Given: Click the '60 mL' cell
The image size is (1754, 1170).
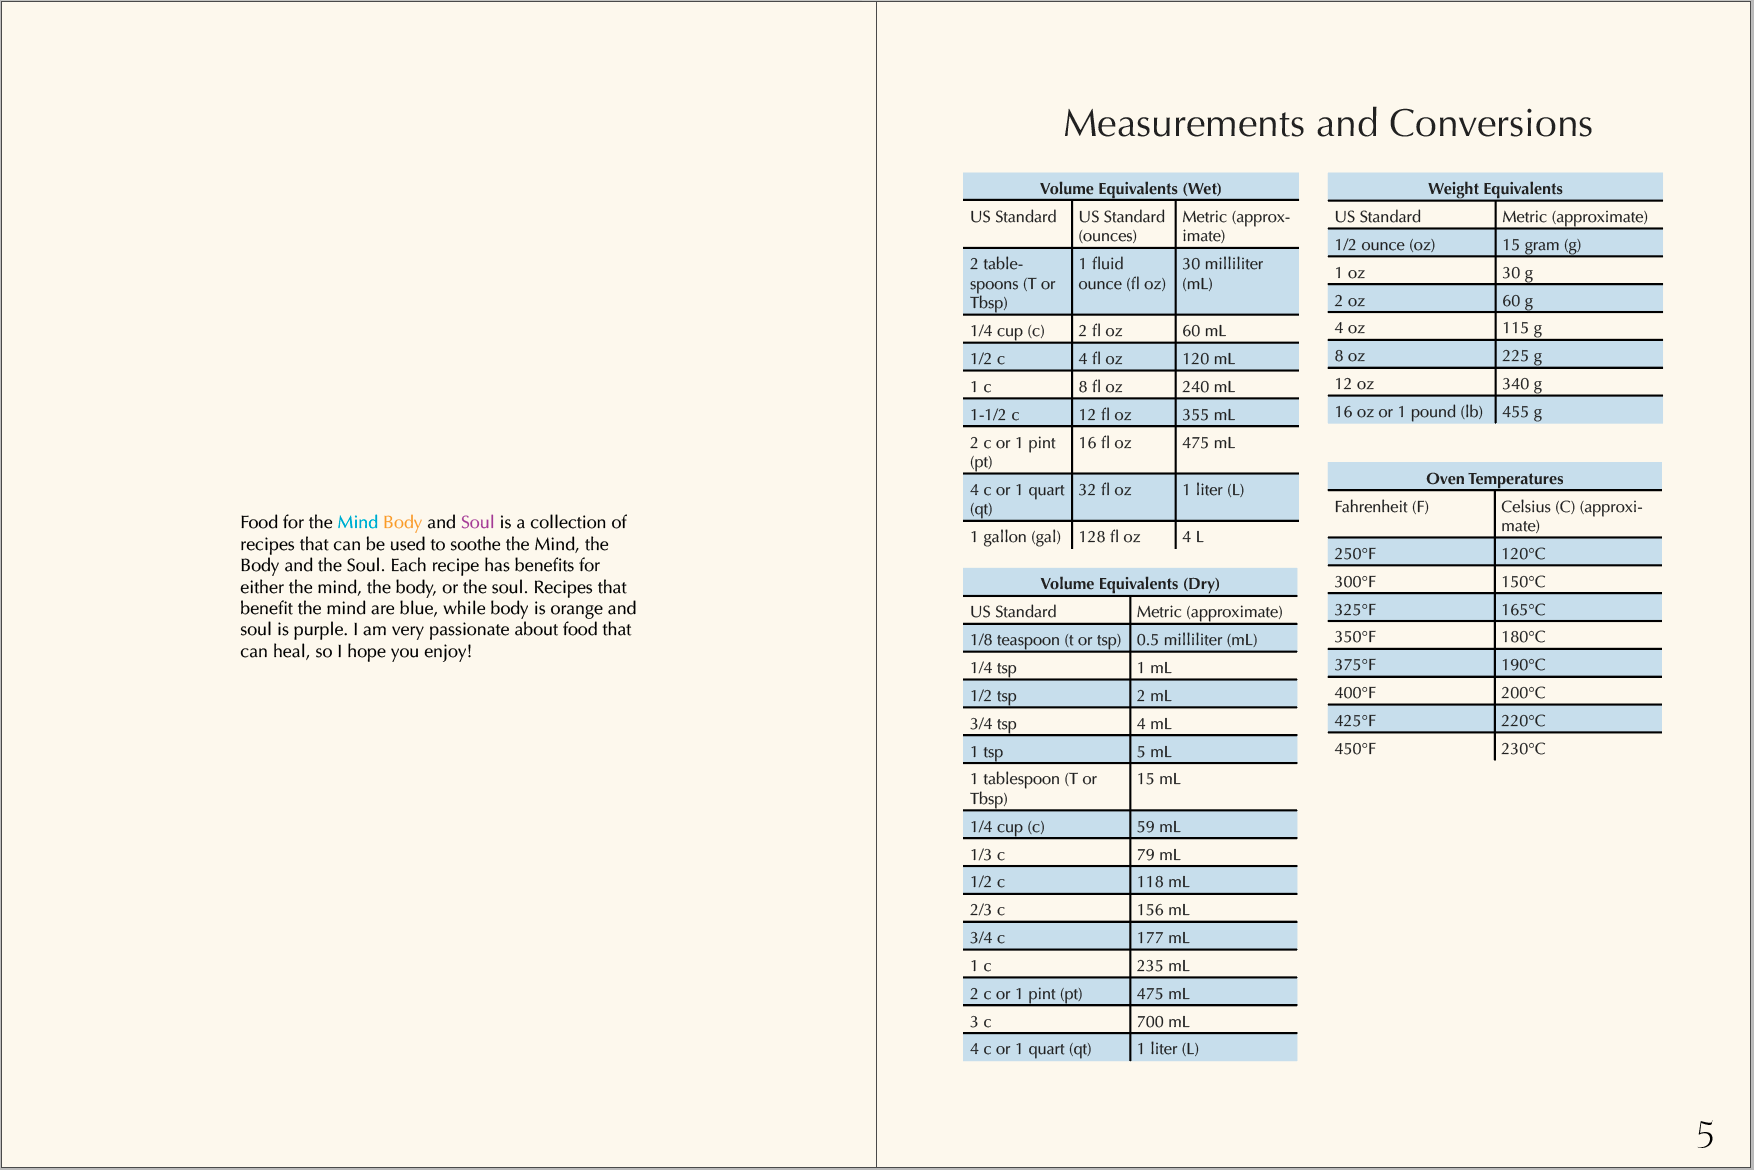Looking at the screenshot, I should tap(1237, 330).
